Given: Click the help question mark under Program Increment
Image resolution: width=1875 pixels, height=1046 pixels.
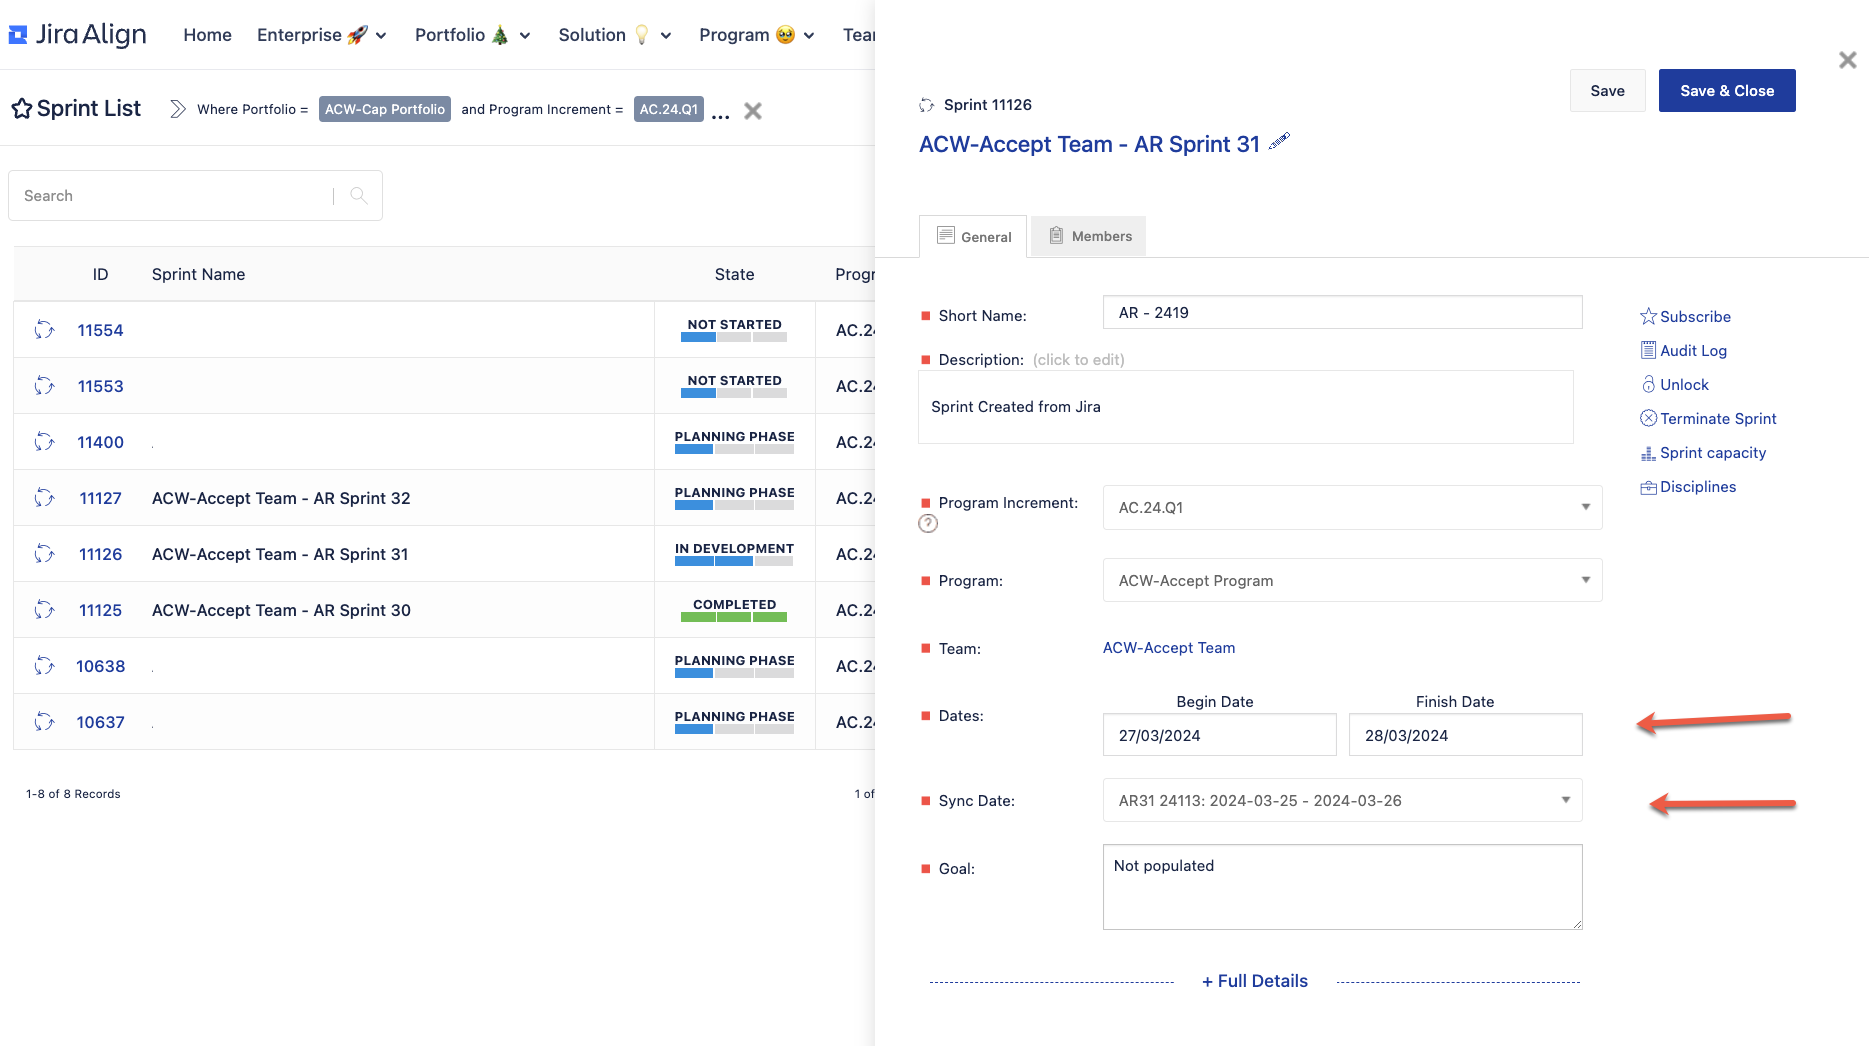Looking at the screenshot, I should click(928, 523).
